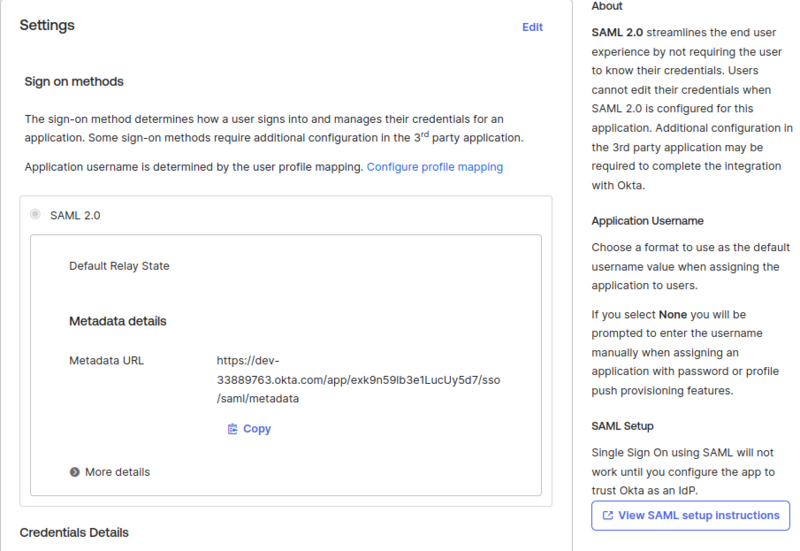
Task: Click the Credentials Details section heading
Action: point(74,532)
